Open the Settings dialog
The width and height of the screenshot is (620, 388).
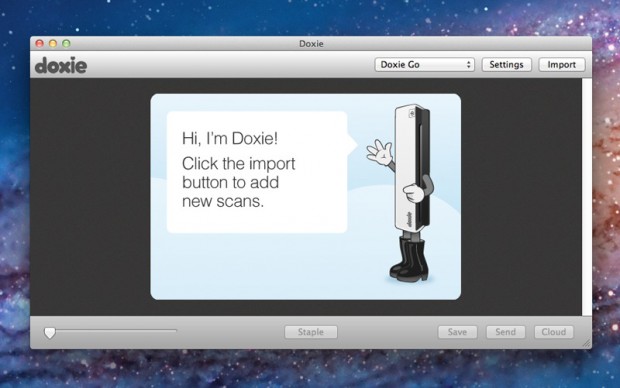[x=507, y=64]
